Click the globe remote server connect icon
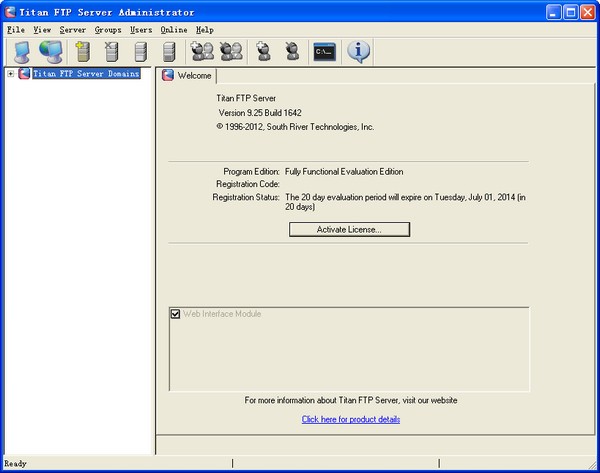The image size is (600, 473). 51,52
